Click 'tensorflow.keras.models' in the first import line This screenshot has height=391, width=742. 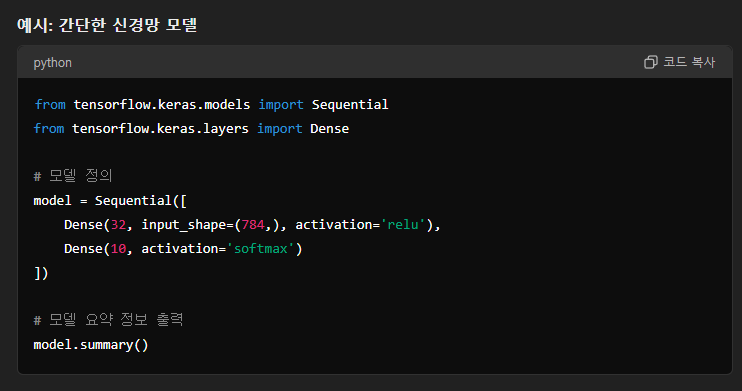tap(162, 104)
